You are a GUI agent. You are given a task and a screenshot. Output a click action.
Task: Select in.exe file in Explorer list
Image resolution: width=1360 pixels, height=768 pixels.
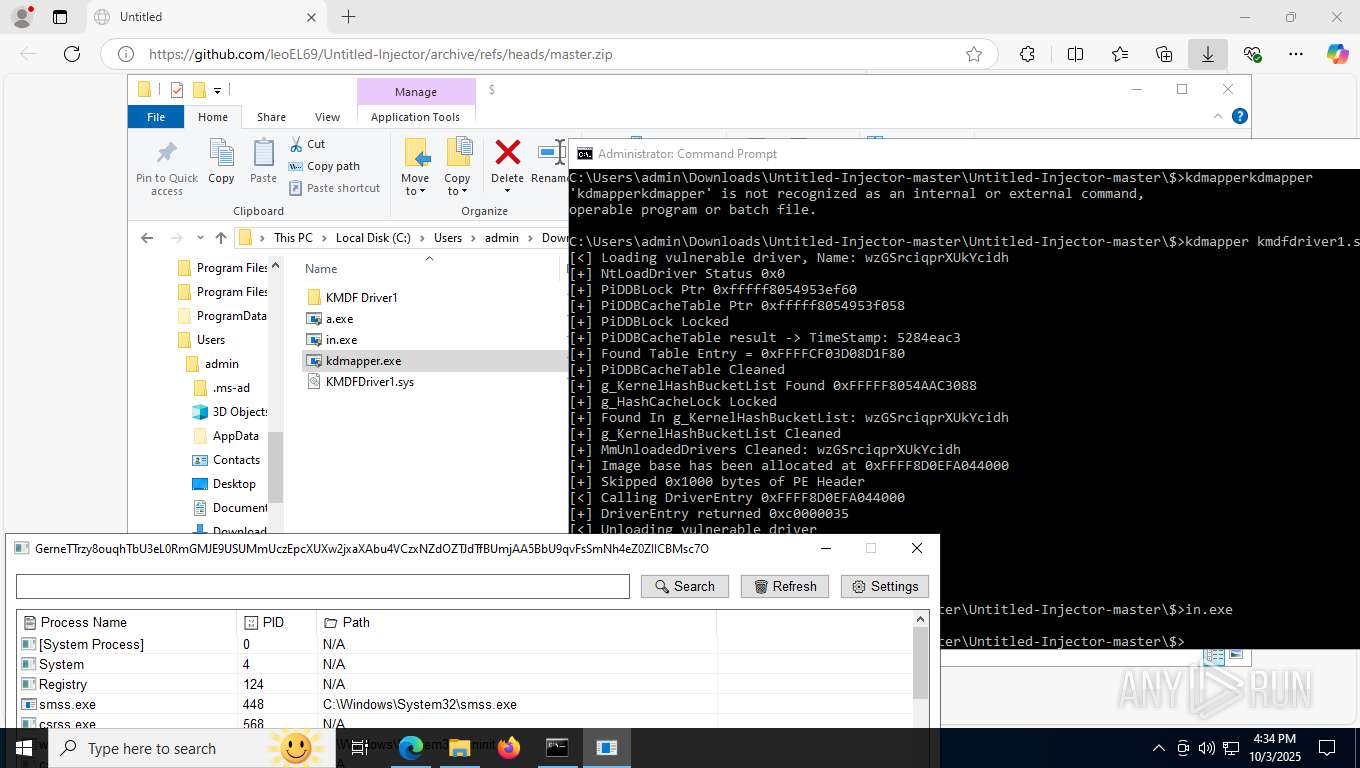(x=341, y=339)
